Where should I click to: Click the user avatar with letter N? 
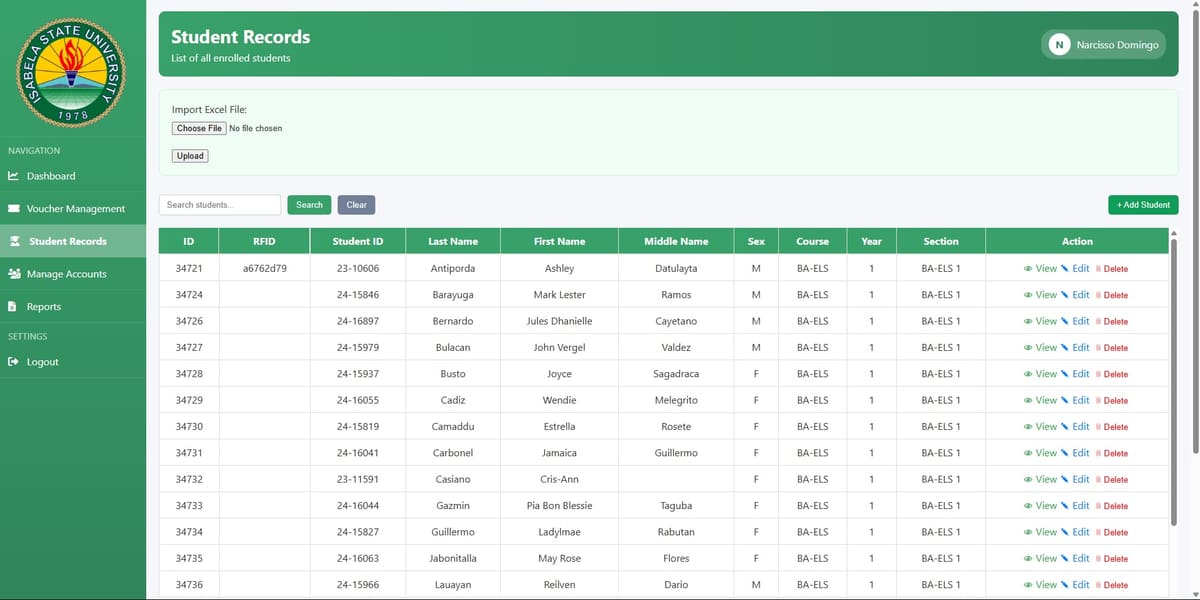coord(1058,45)
